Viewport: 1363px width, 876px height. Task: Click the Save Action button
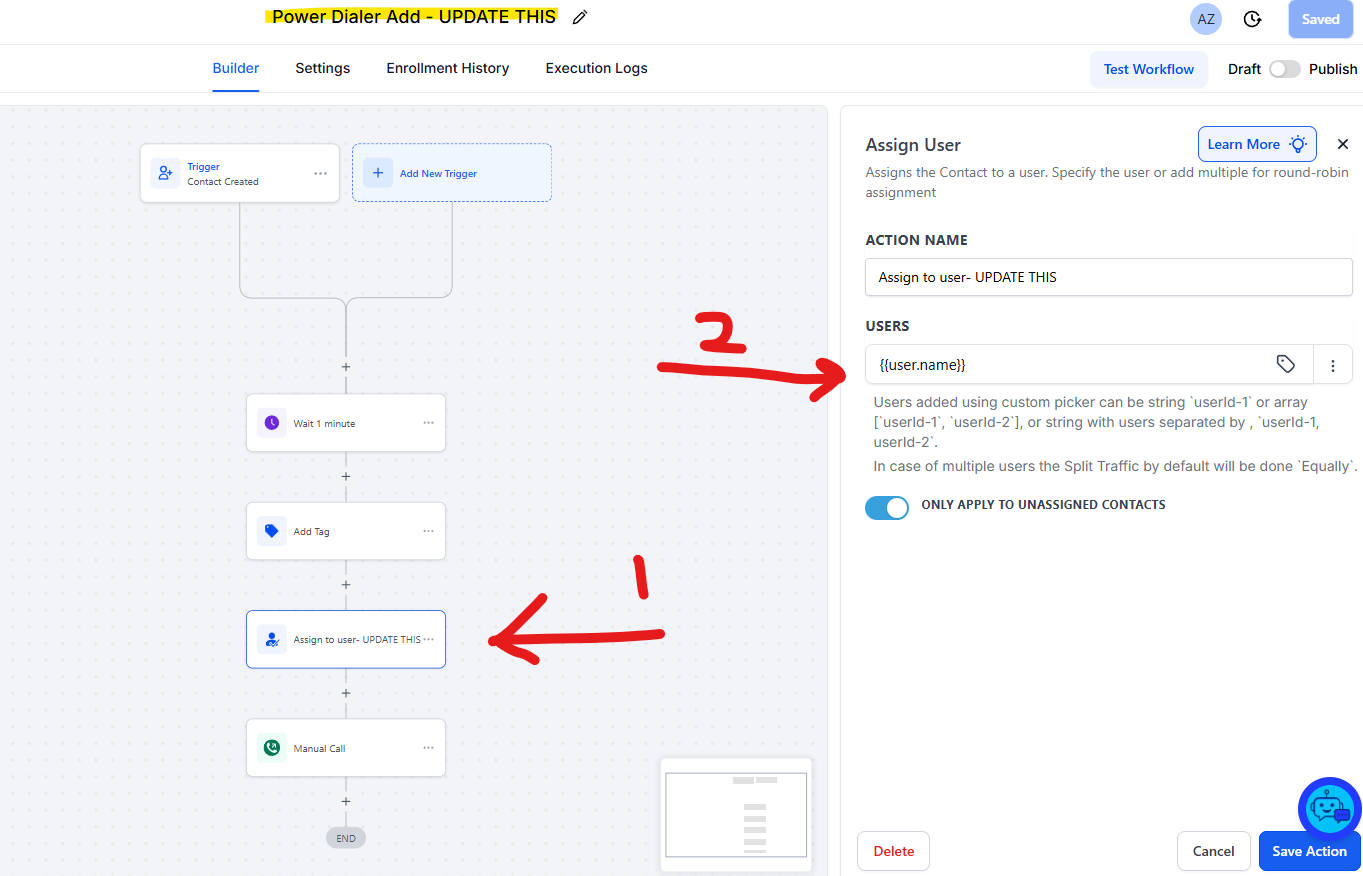pos(1309,851)
